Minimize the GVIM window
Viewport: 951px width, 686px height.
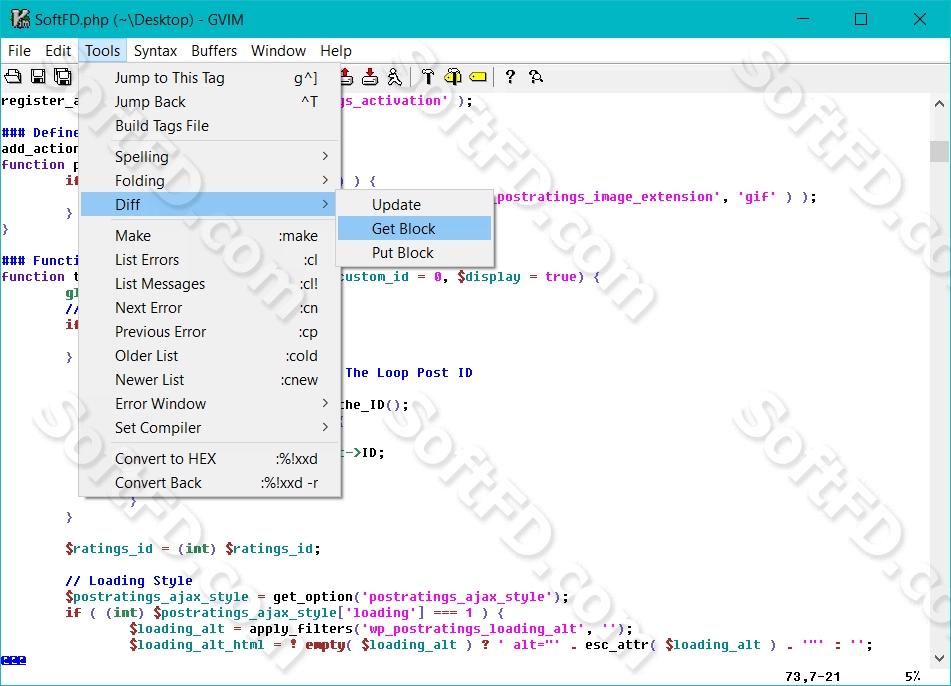(803, 19)
